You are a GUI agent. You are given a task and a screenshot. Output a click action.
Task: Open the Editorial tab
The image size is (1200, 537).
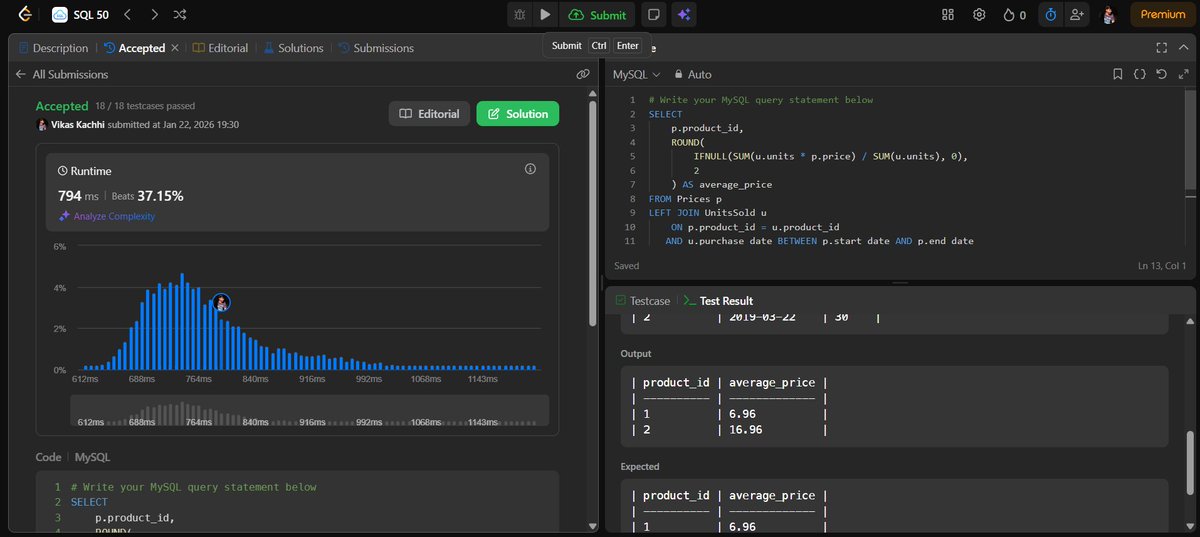click(220, 48)
